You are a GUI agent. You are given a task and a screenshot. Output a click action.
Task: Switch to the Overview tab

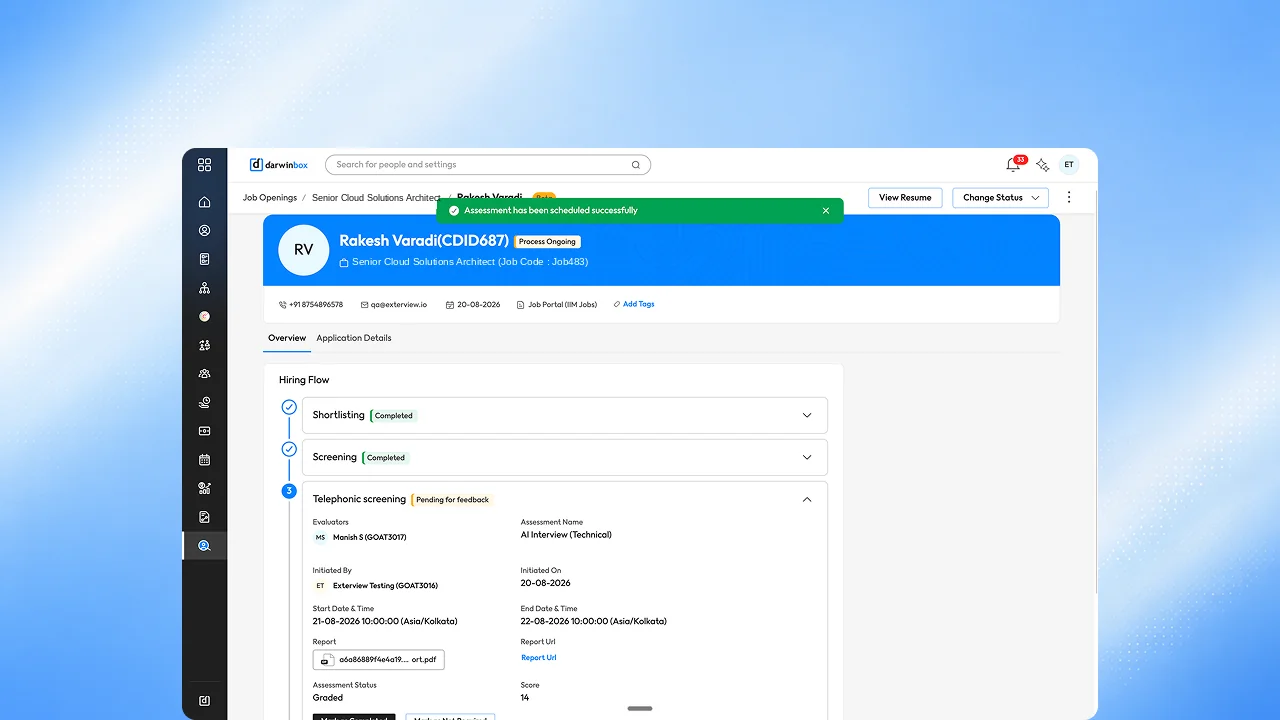click(x=287, y=338)
